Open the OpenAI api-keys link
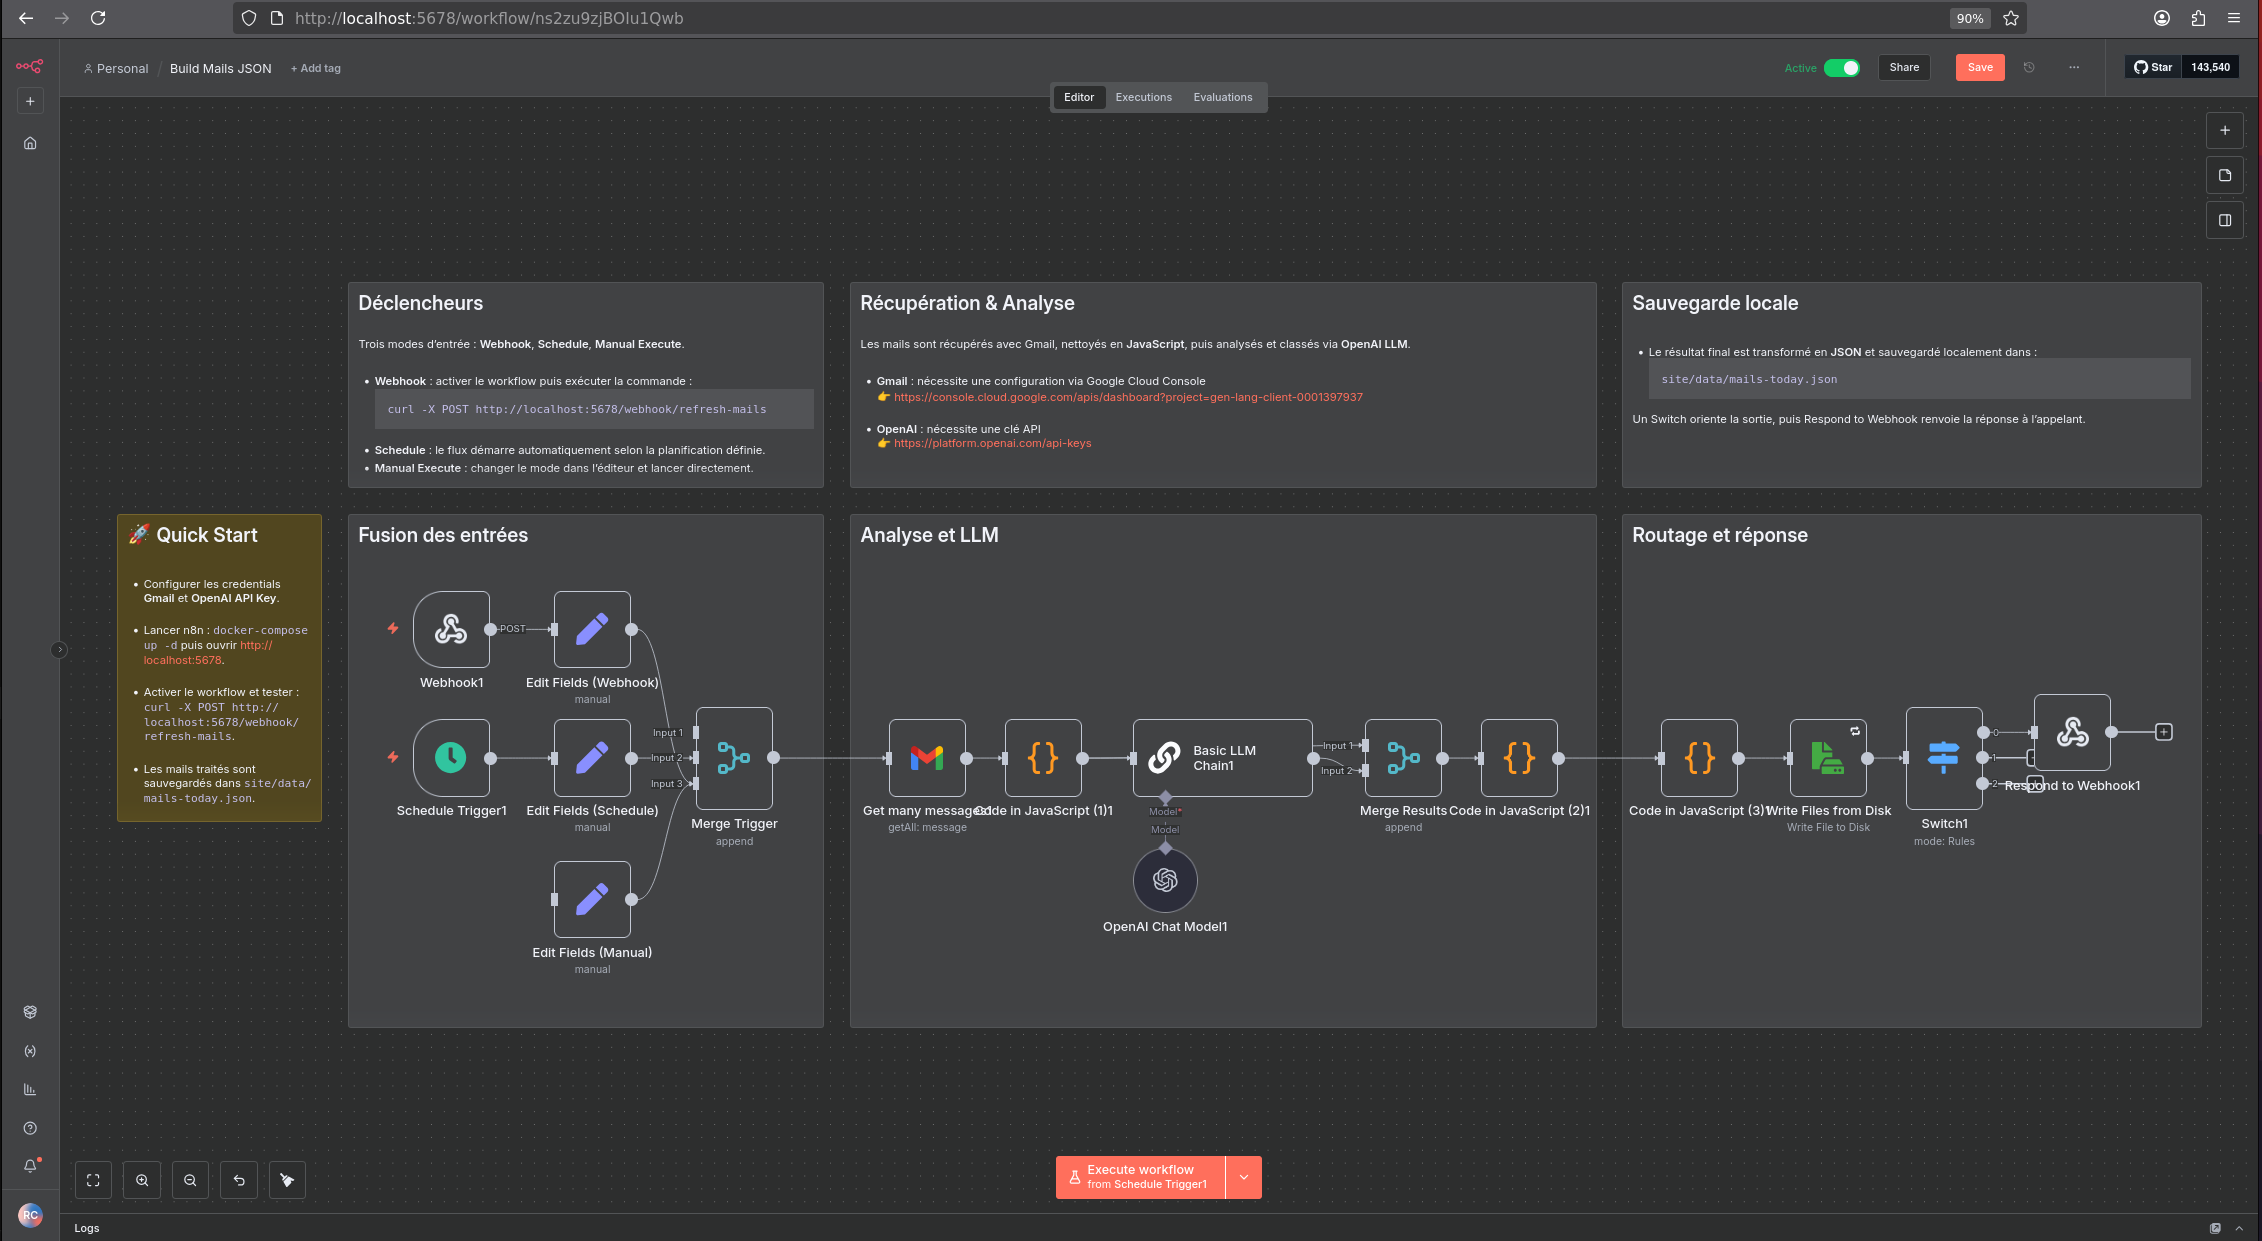 point(991,443)
